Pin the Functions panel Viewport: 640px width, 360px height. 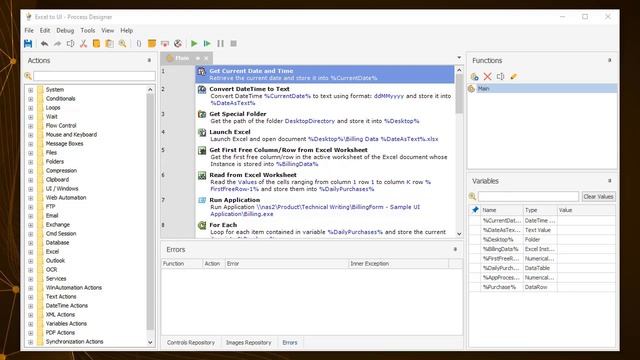tap(610, 60)
